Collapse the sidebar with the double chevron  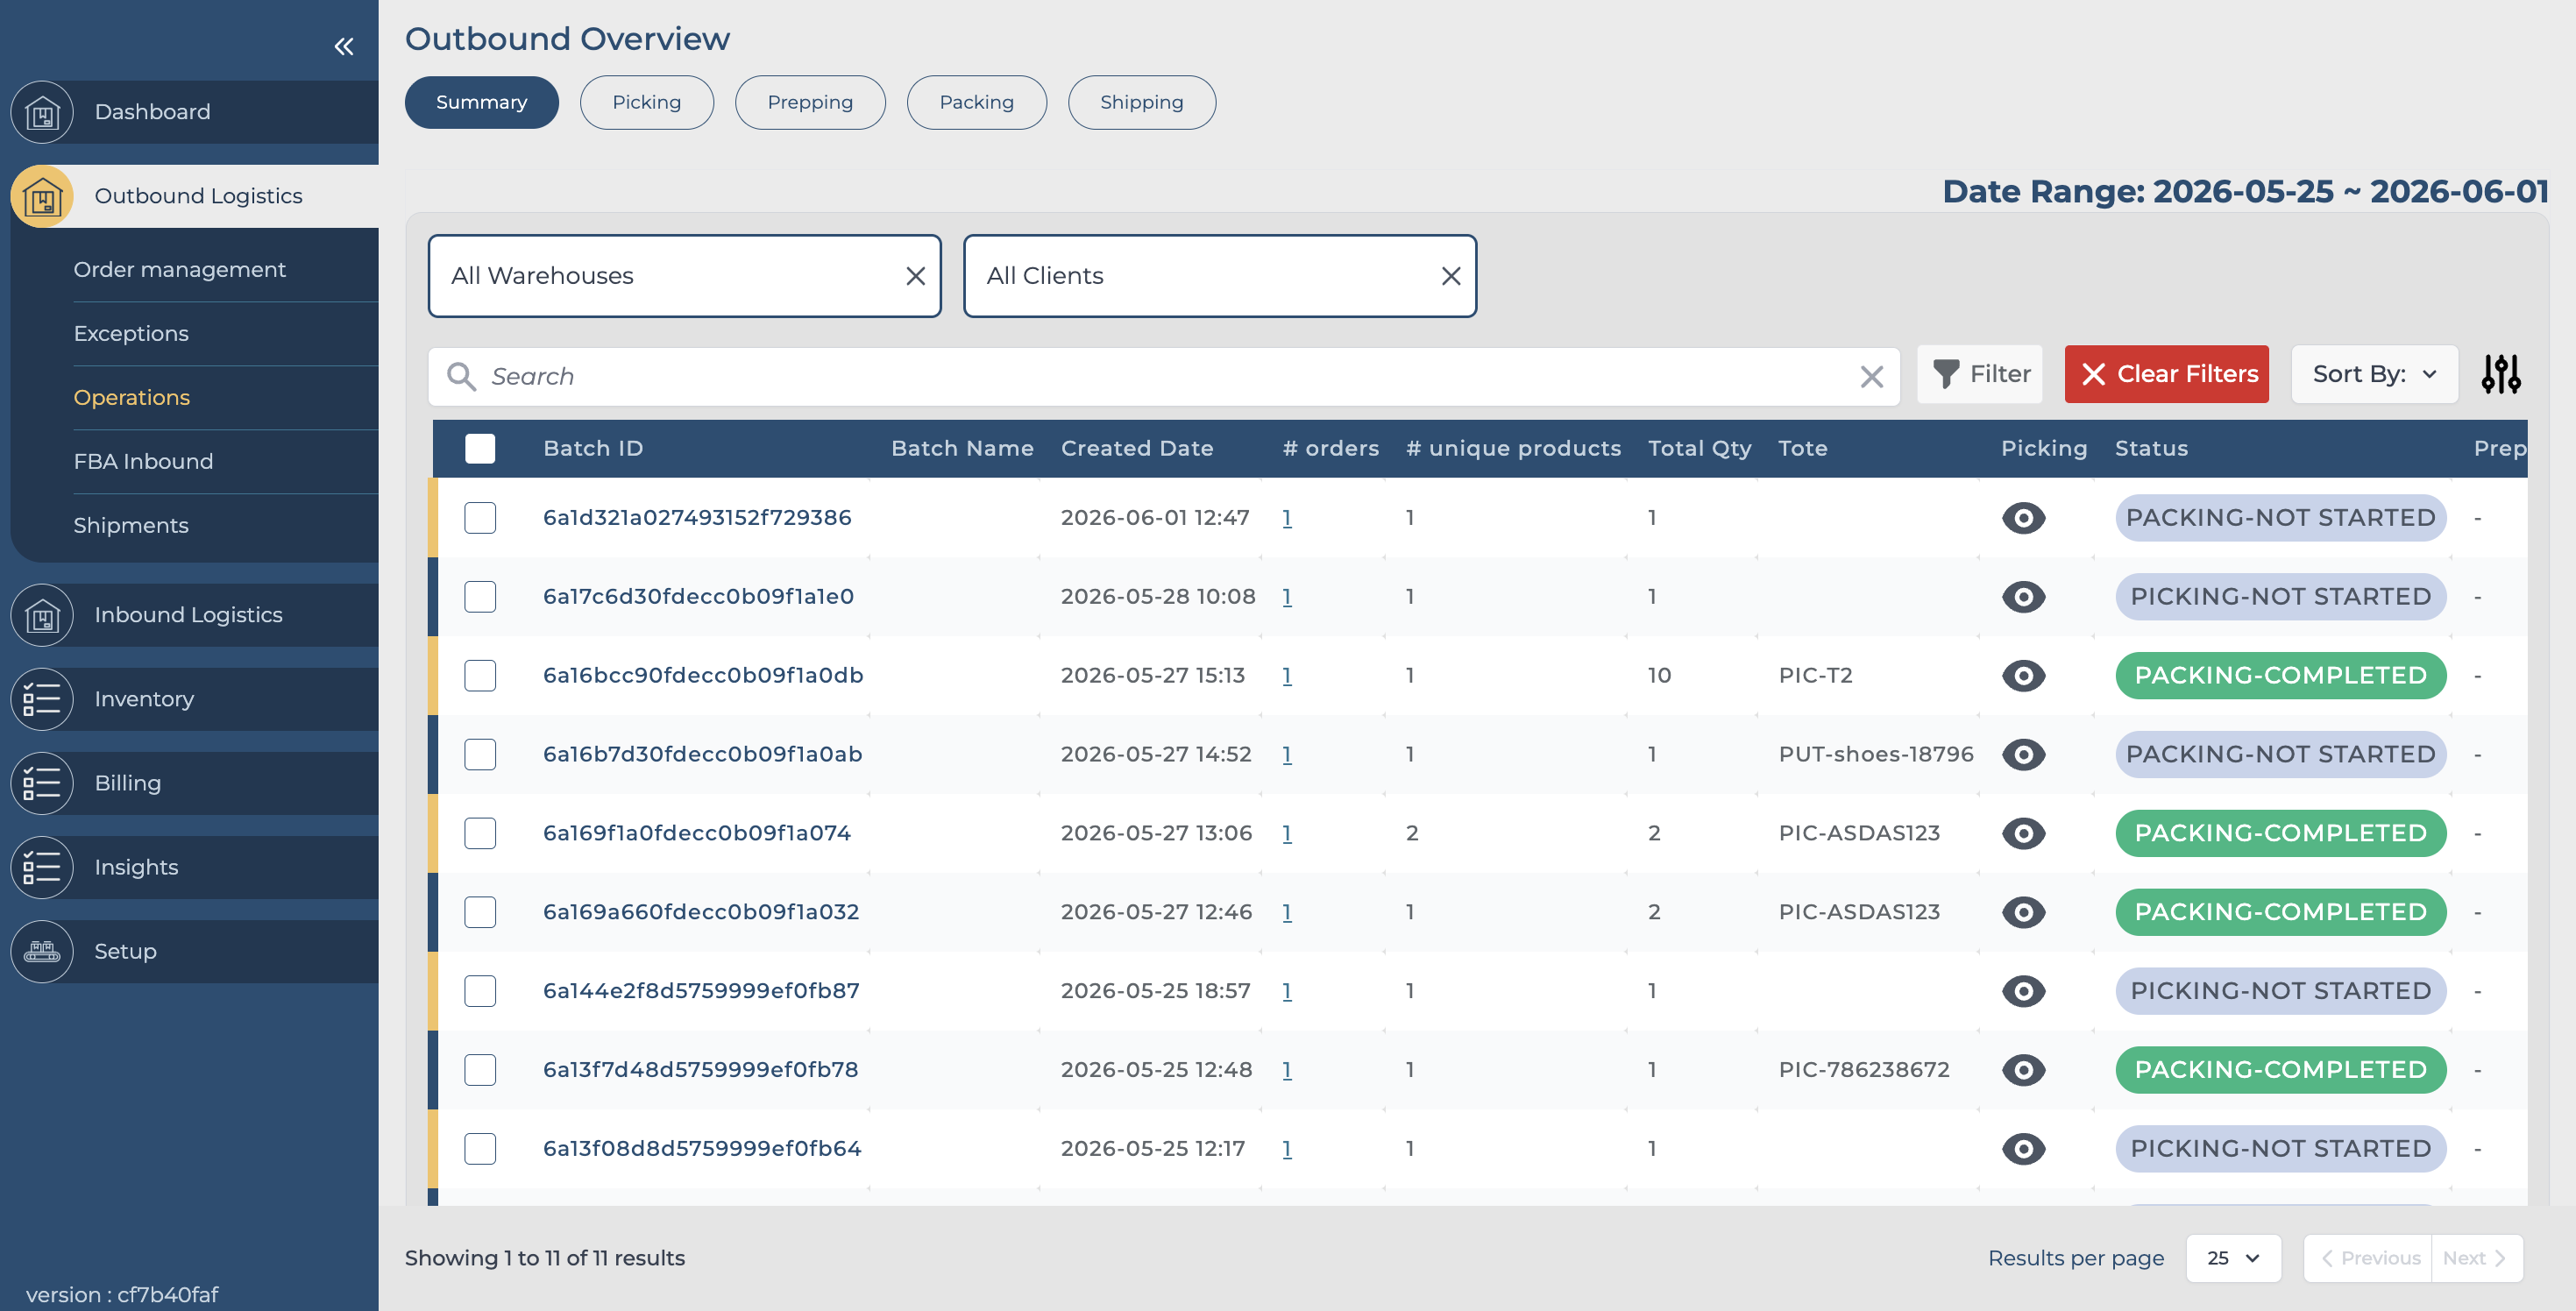(343, 46)
